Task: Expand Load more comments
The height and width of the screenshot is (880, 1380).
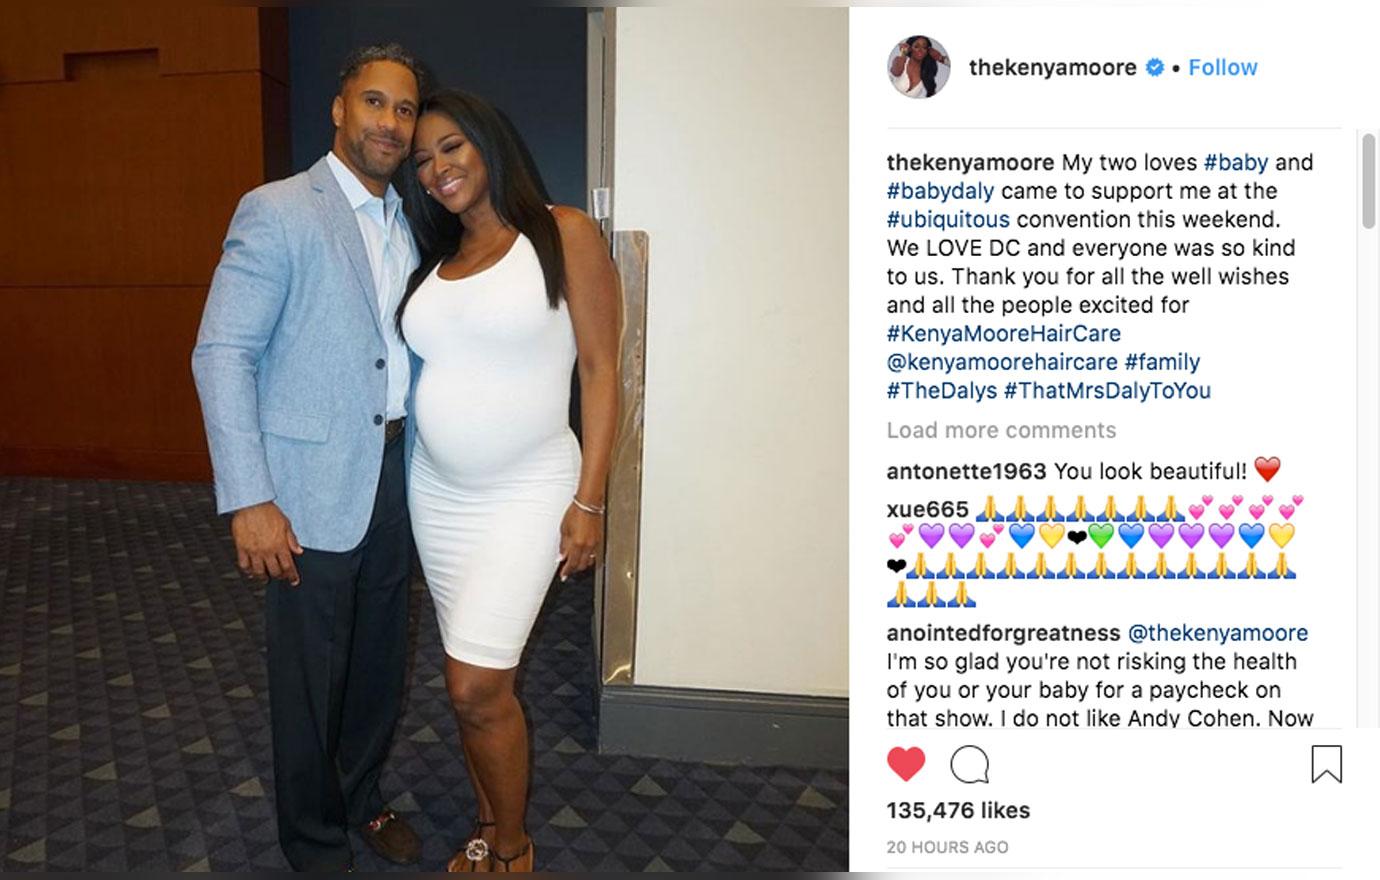Action: 1001,430
